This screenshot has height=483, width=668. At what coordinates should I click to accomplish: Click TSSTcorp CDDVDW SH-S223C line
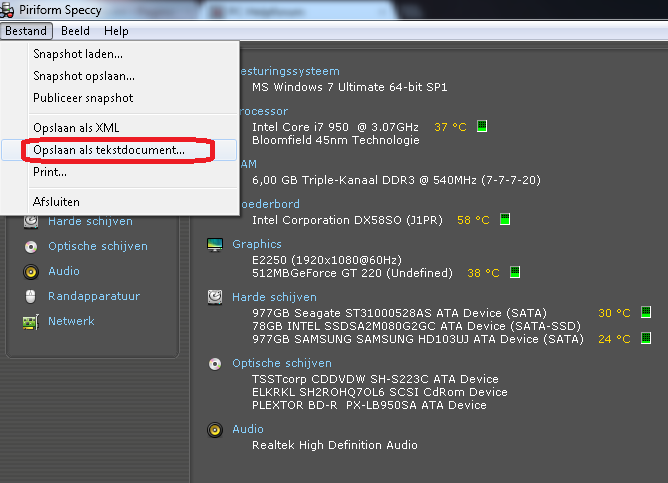375,379
